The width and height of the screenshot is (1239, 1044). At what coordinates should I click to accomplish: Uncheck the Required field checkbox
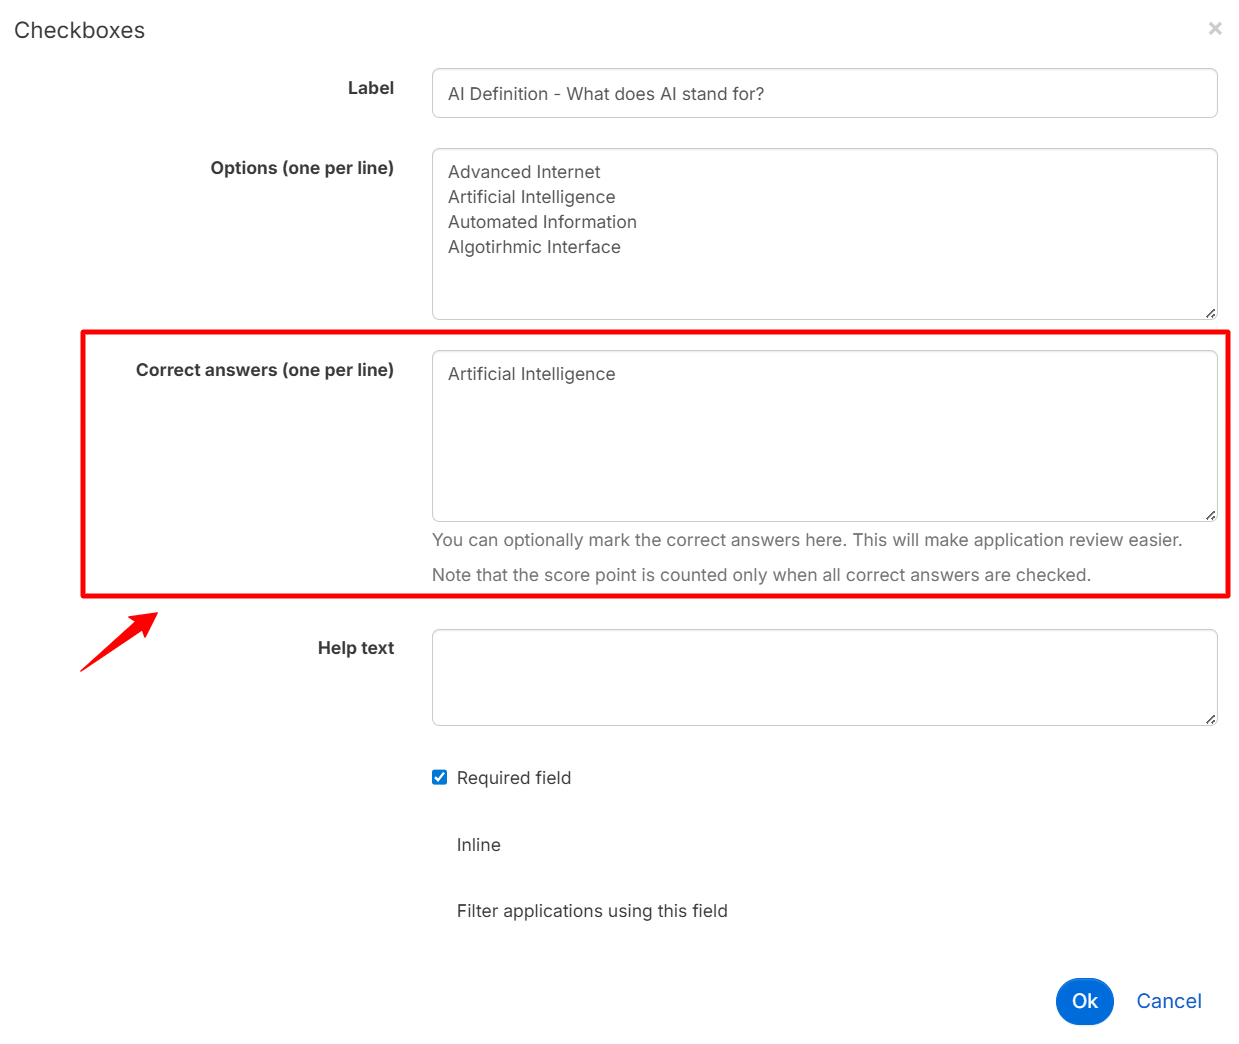pyautogui.click(x=440, y=777)
